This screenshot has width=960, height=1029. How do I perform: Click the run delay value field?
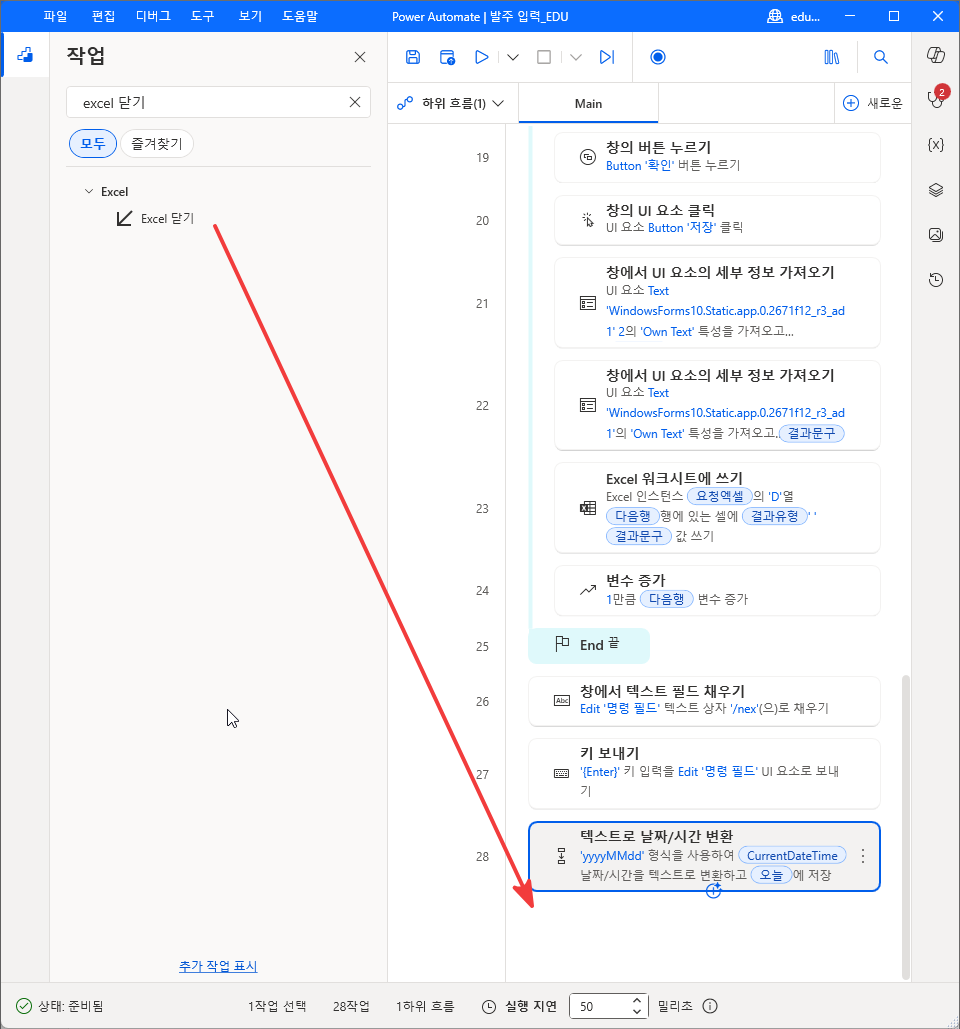pyautogui.click(x=599, y=1006)
